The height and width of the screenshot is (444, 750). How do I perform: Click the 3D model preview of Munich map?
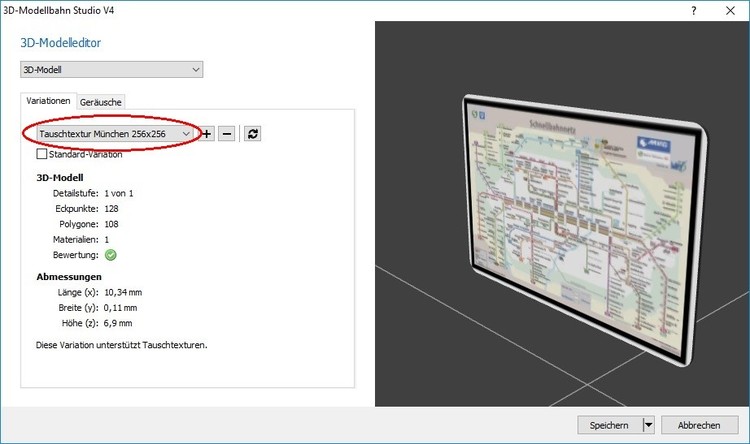point(584,230)
